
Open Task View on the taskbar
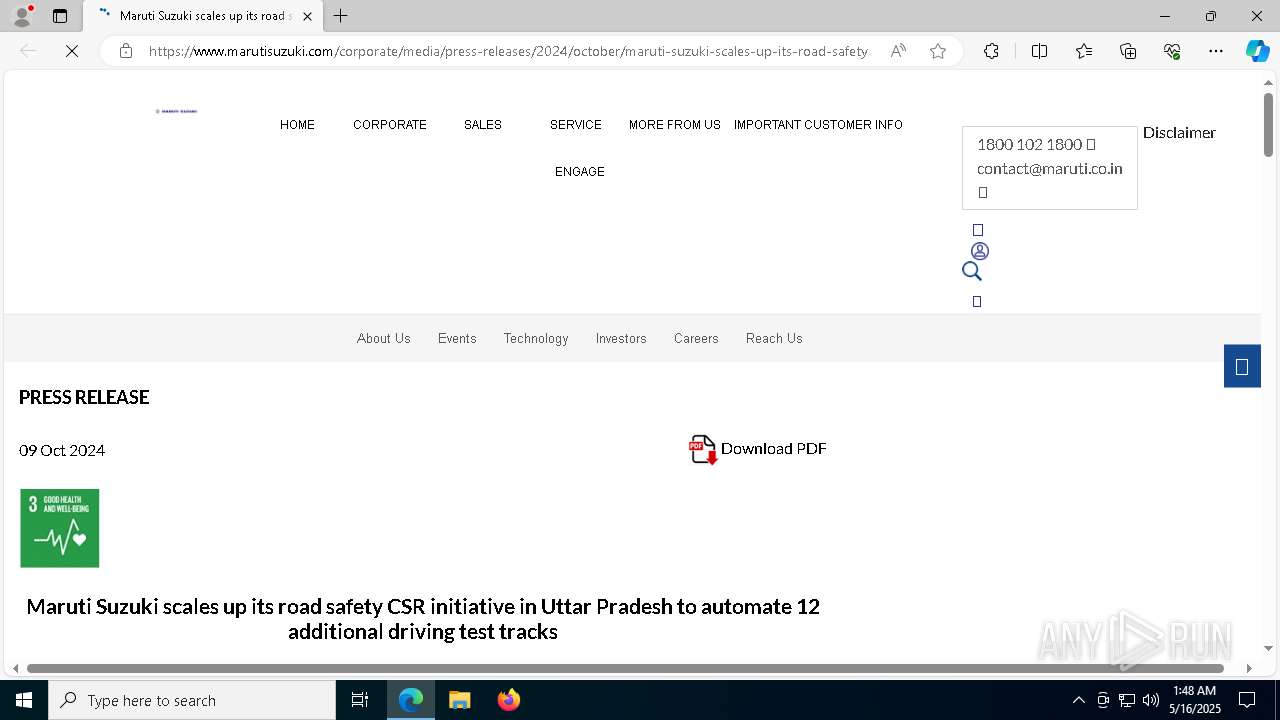(360, 700)
